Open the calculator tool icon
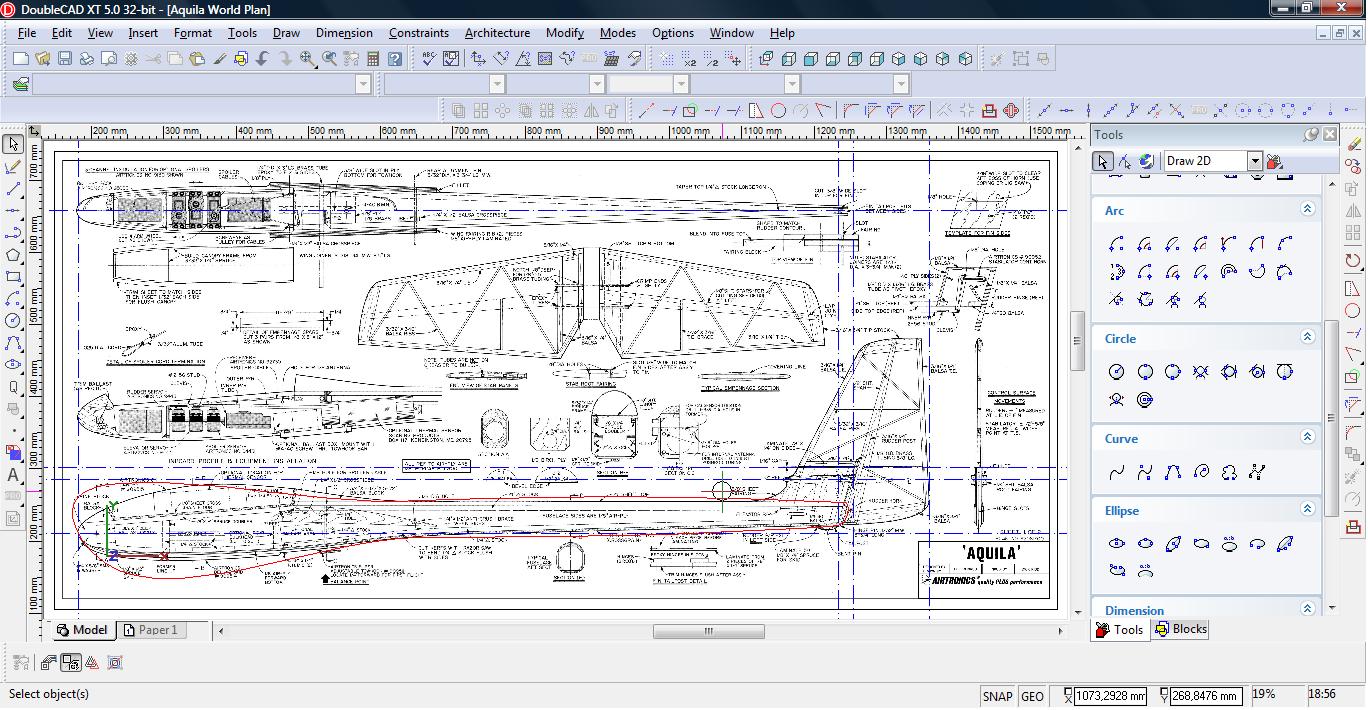This screenshot has height=710, width=1368. pos(372,59)
